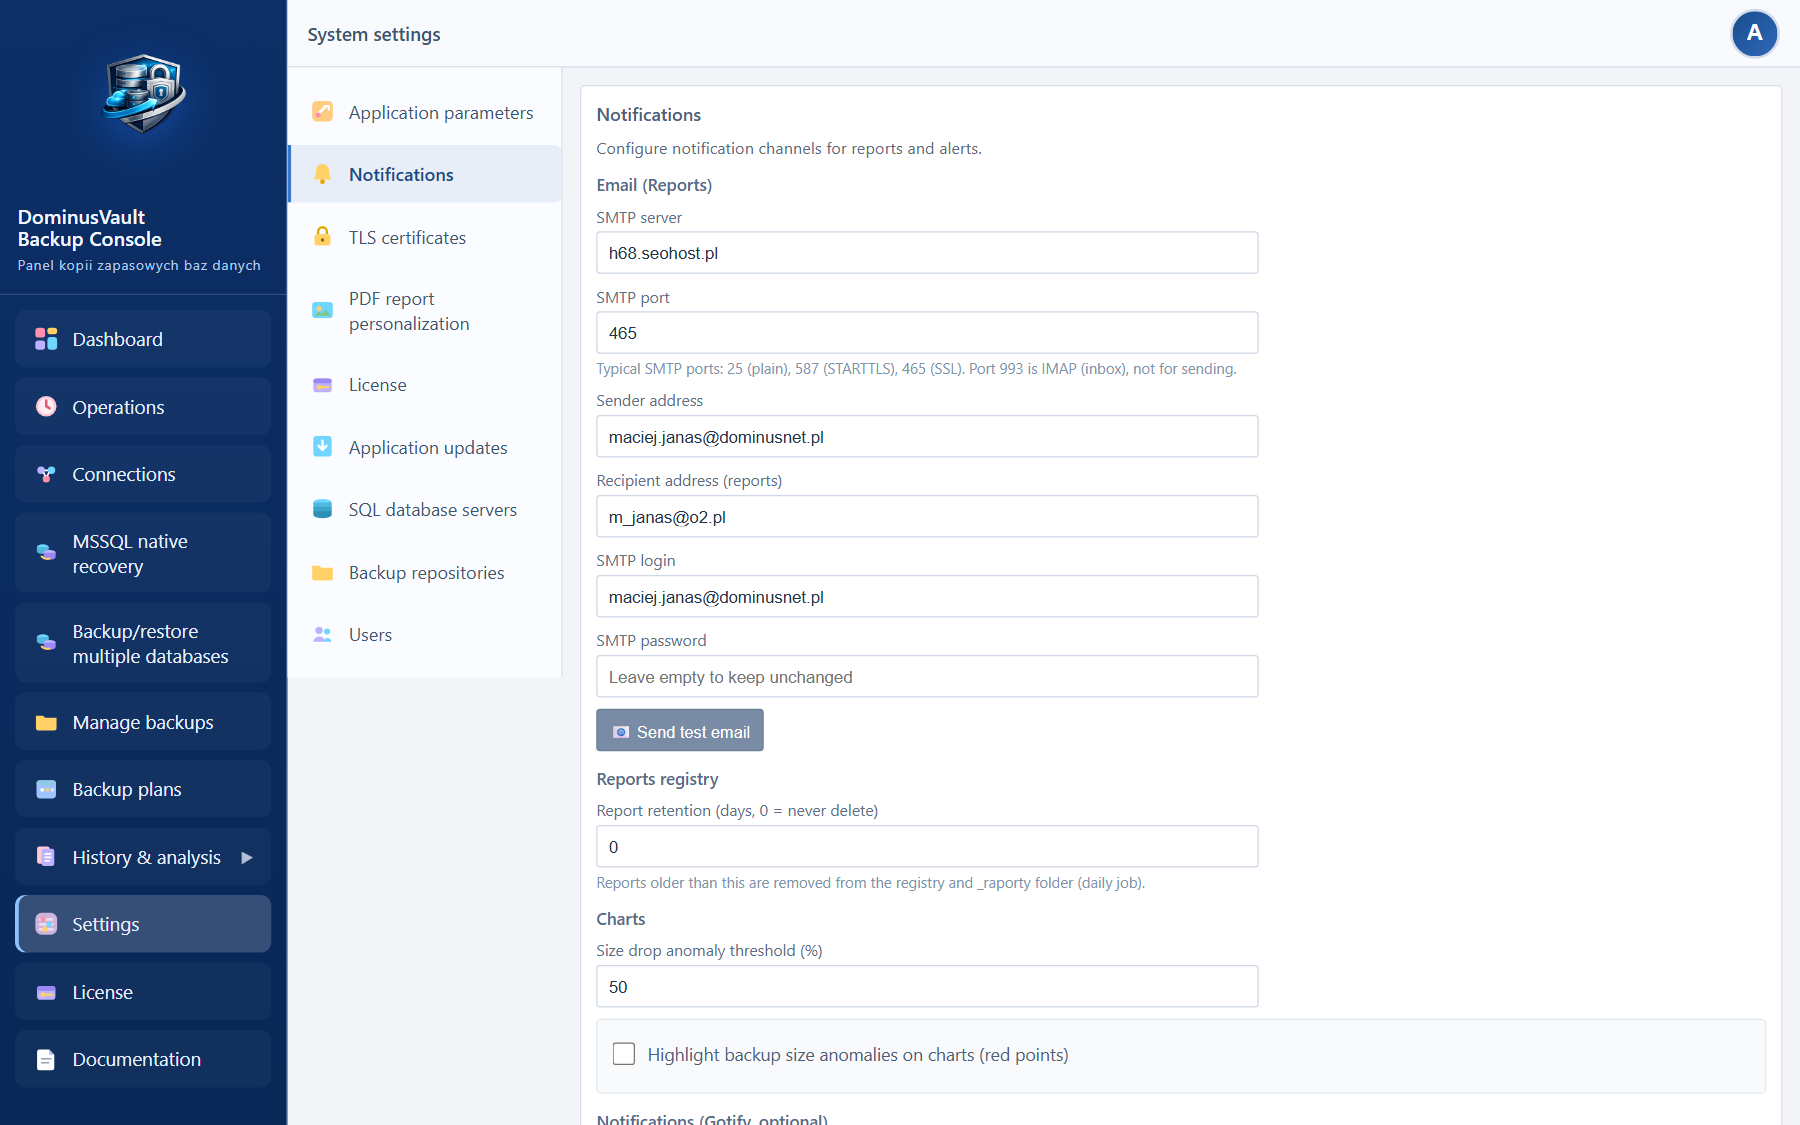Open Documentation page
This screenshot has height=1125, width=1800.
[x=143, y=1059]
